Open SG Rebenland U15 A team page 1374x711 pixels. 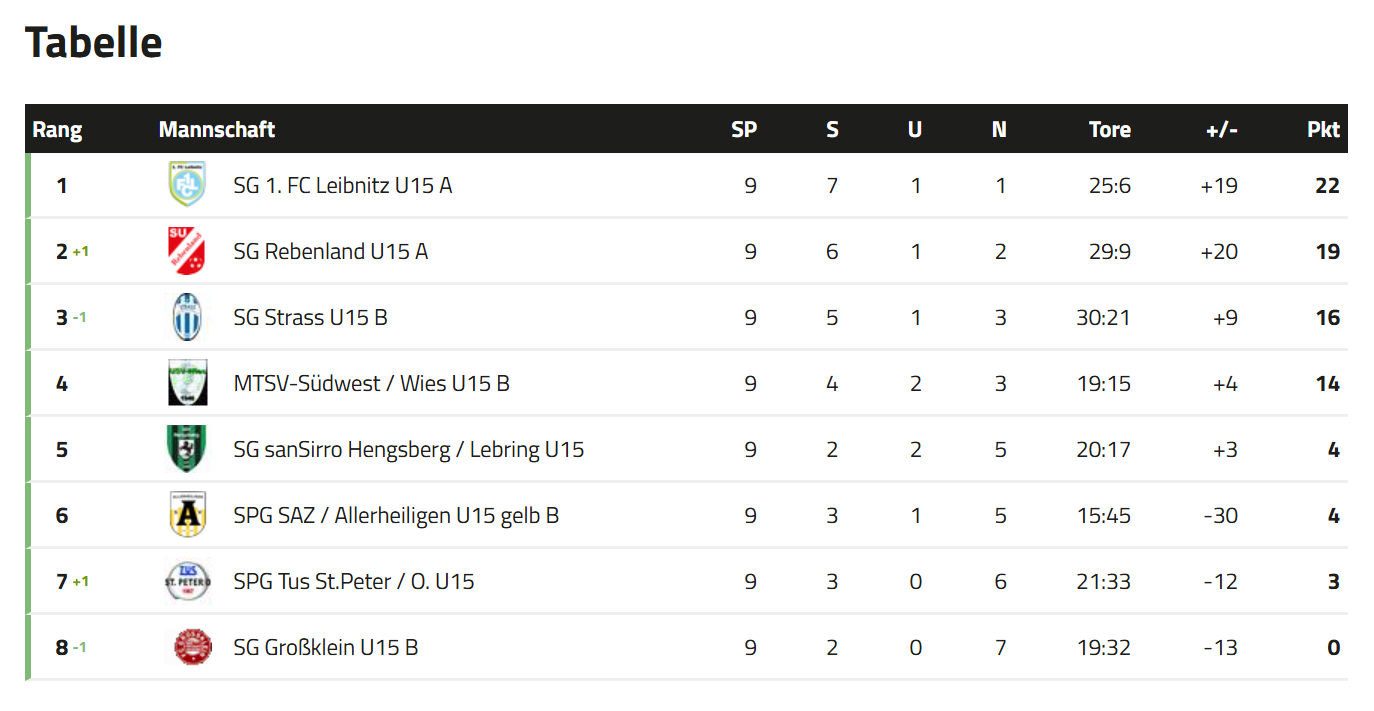click(331, 251)
